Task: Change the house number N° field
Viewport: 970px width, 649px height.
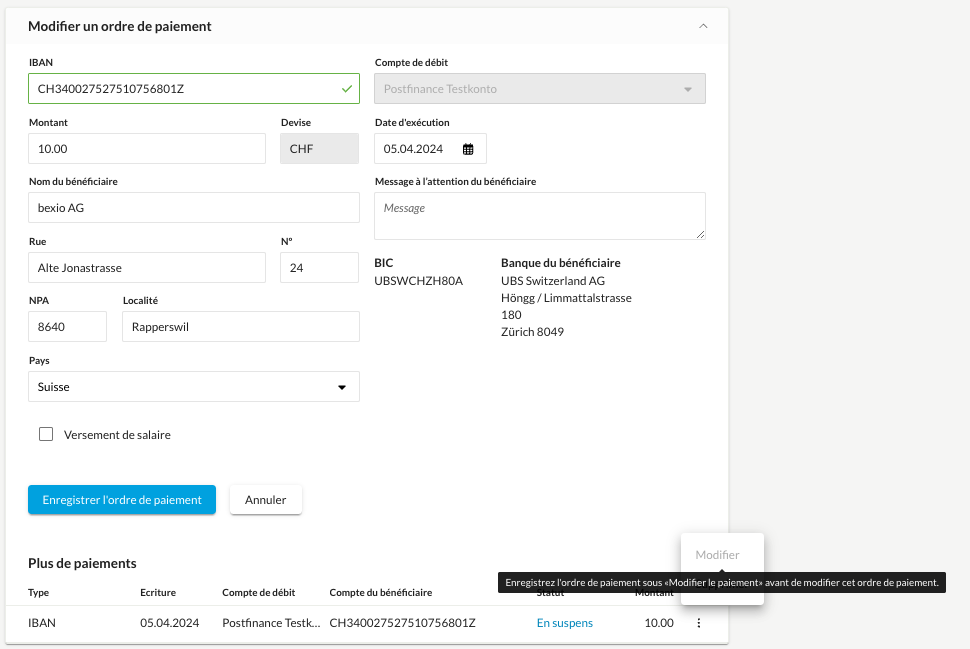Action: point(319,268)
